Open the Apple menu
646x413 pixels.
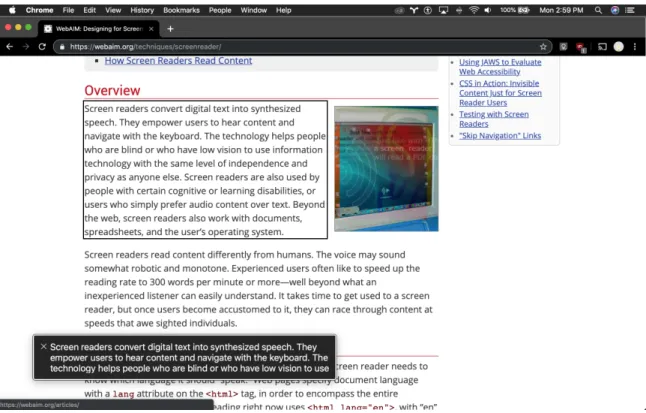(12, 10)
